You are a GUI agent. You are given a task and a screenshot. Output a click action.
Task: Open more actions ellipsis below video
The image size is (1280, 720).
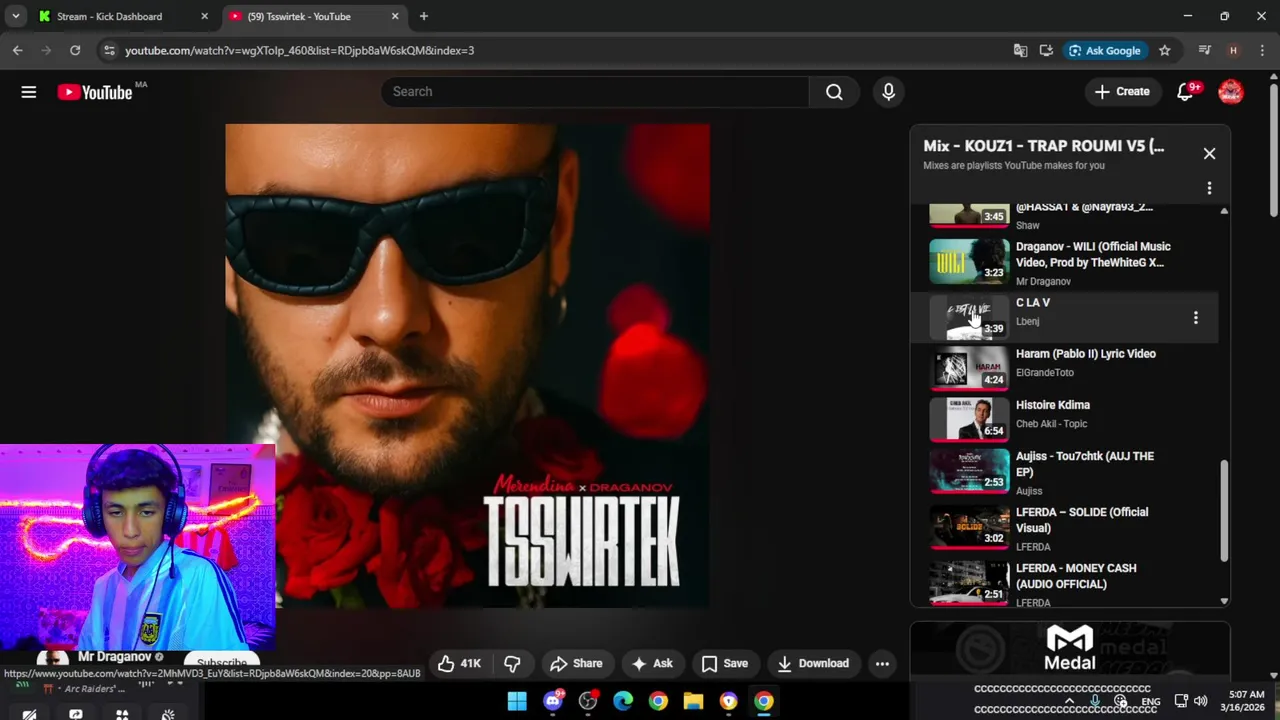882,663
